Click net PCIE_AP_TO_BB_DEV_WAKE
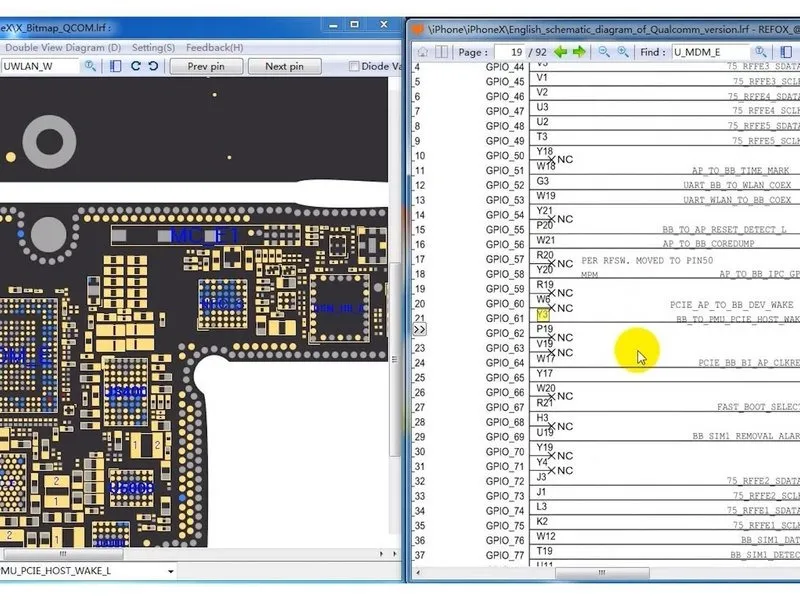 tap(732, 305)
